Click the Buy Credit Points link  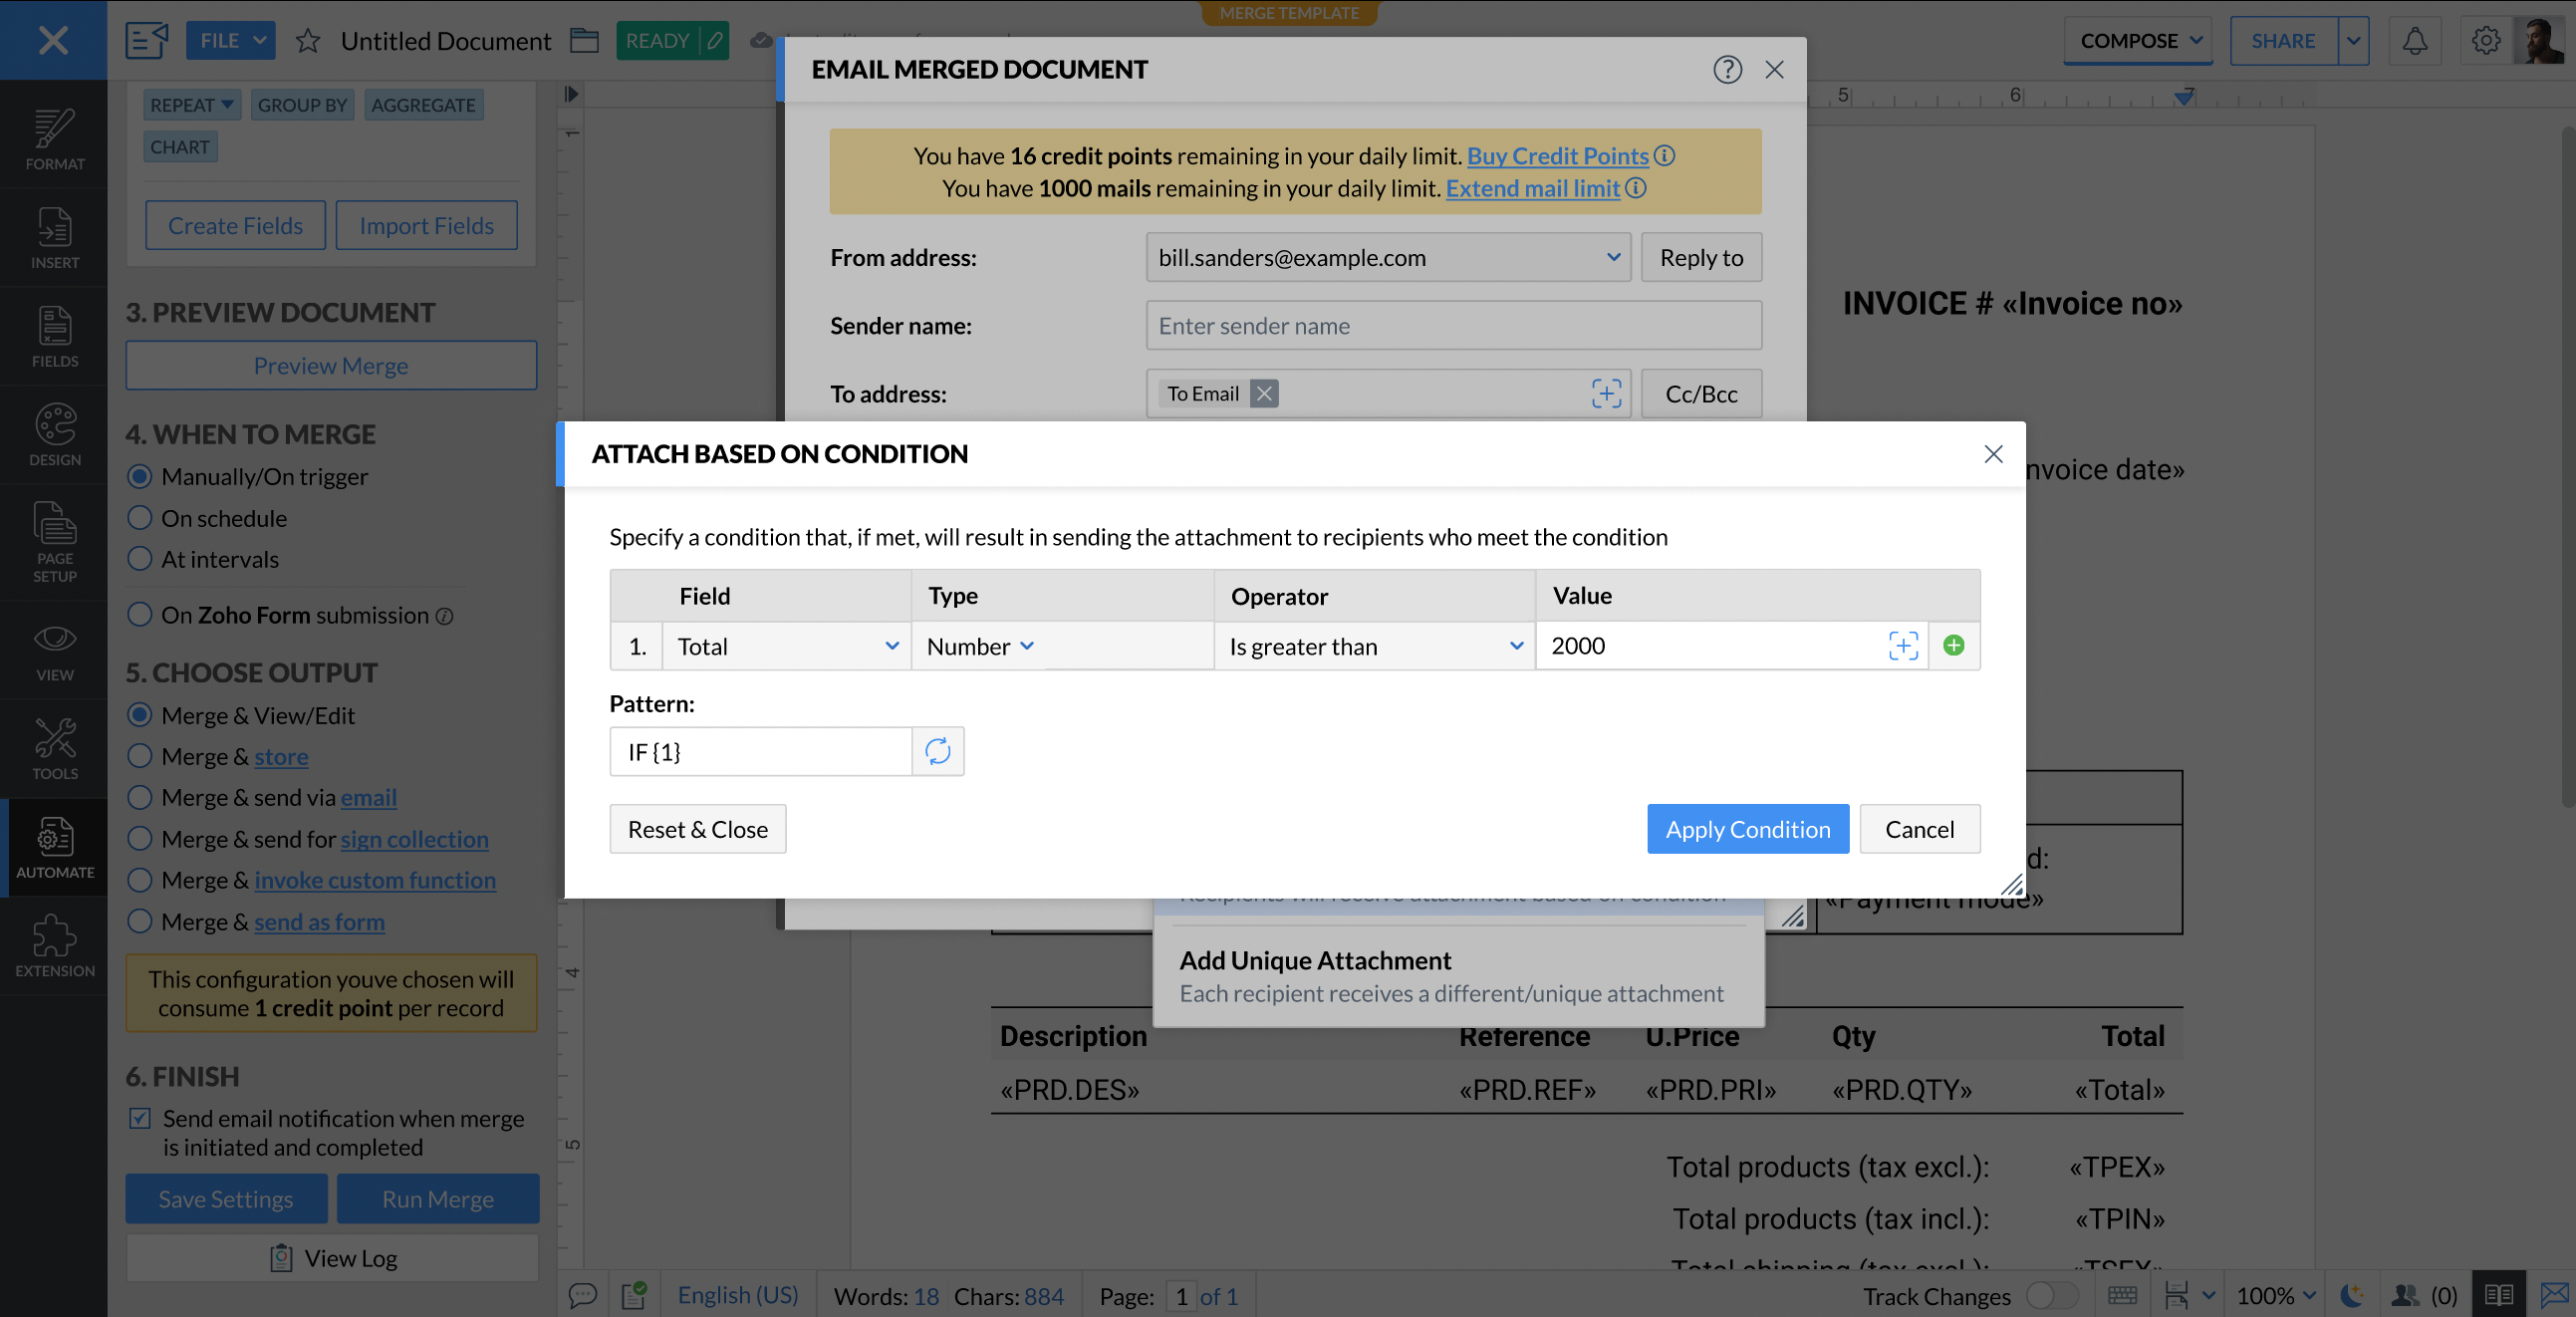[1557, 156]
